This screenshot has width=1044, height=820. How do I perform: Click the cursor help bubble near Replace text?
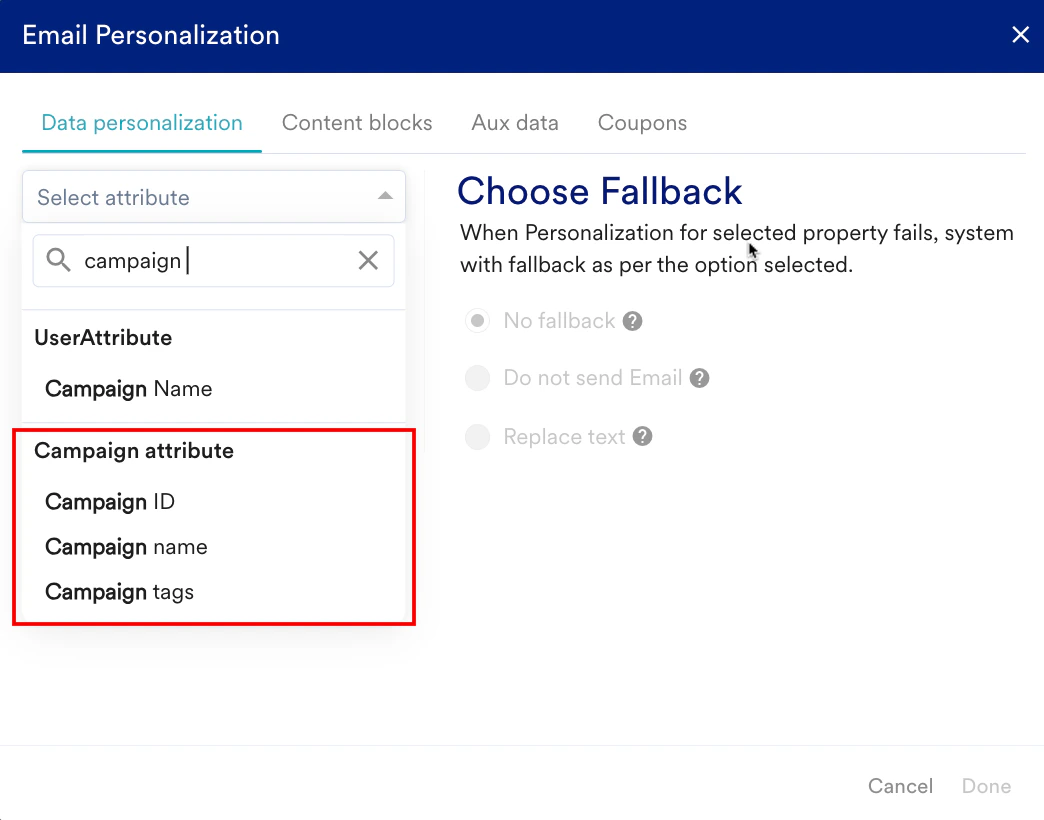pyautogui.click(x=642, y=436)
